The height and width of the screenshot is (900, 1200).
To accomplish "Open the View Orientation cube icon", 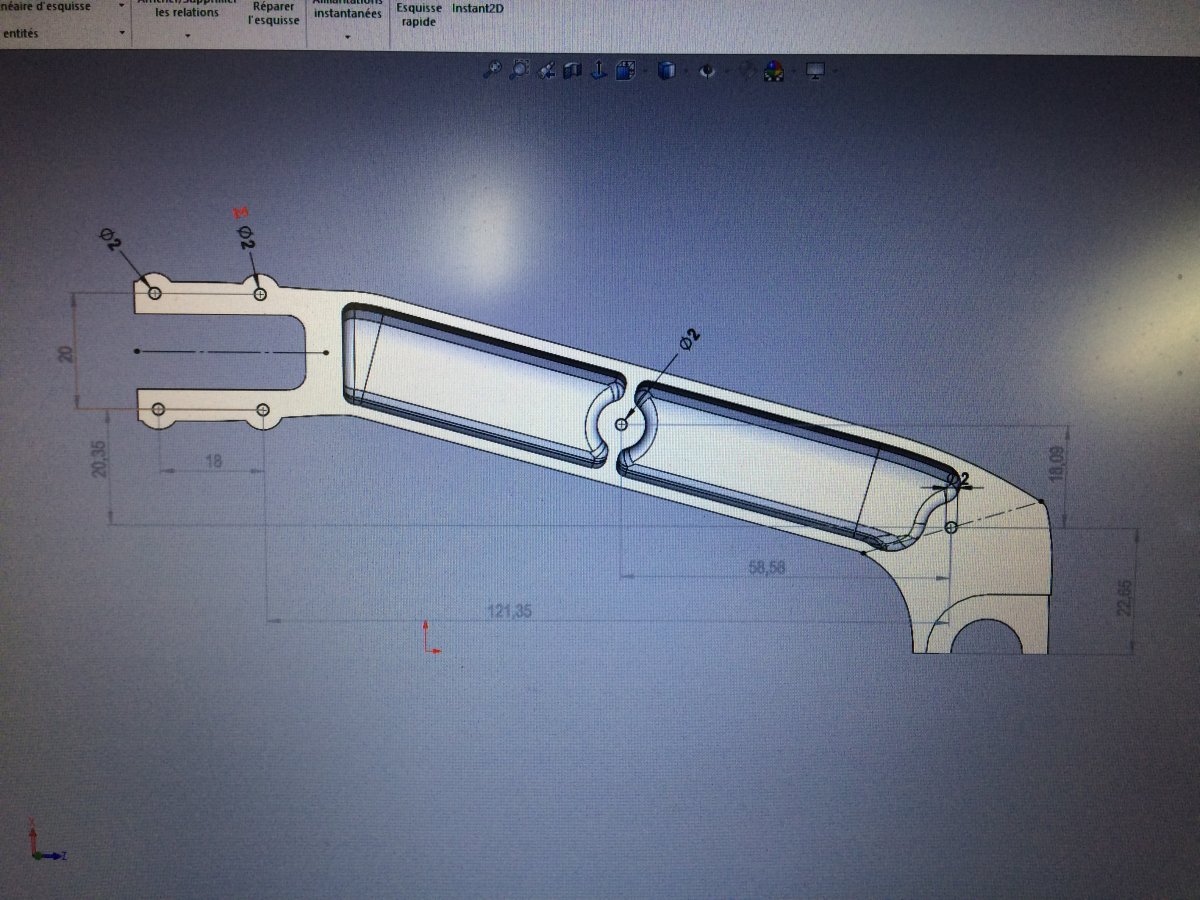I will point(626,70).
